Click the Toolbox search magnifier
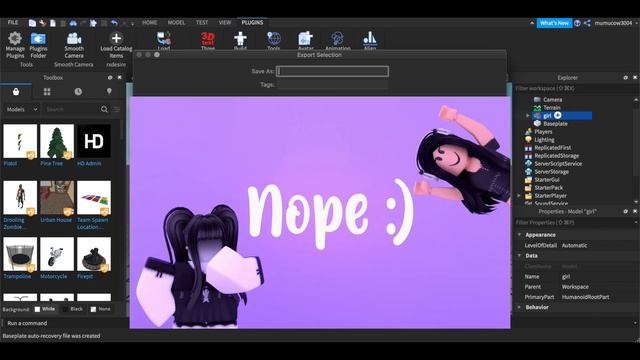The height and width of the screenshot is (360, 640). pos(104,109)
